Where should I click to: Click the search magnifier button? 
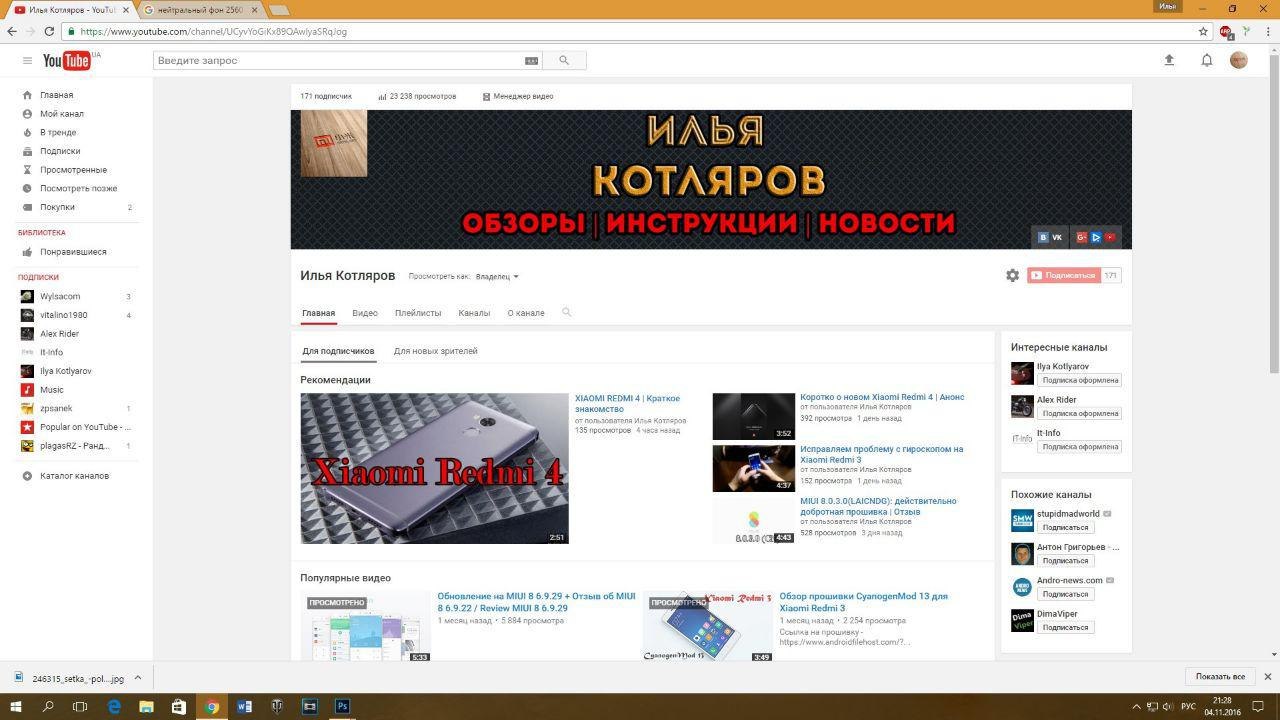point(564,61)
